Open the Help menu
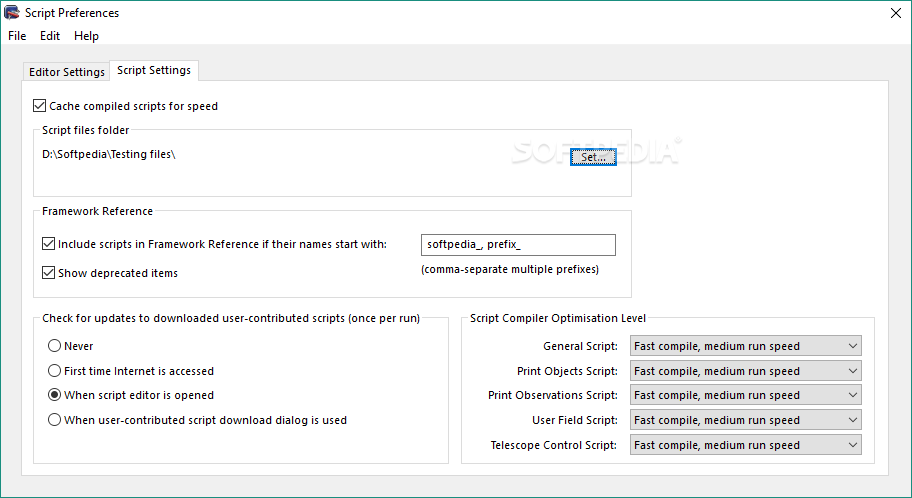Viewport: 912px width, 498px height. pos(86,36)
